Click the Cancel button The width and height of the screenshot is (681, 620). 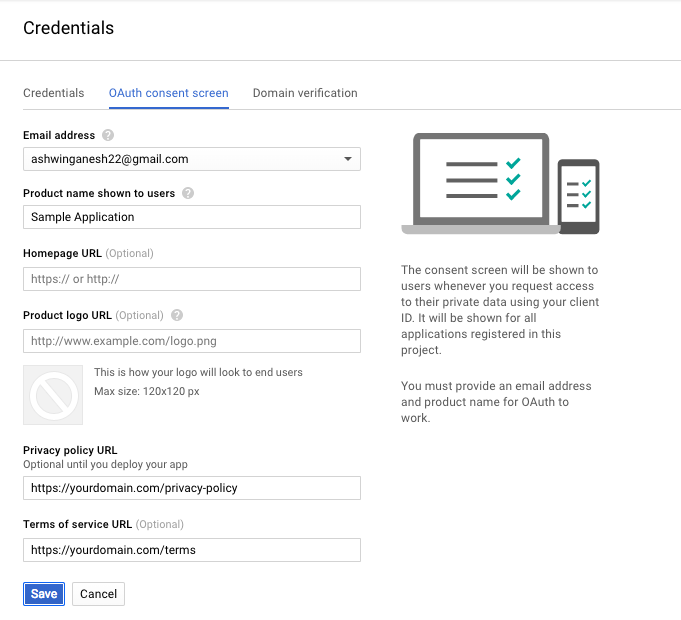tap(98, 594)
